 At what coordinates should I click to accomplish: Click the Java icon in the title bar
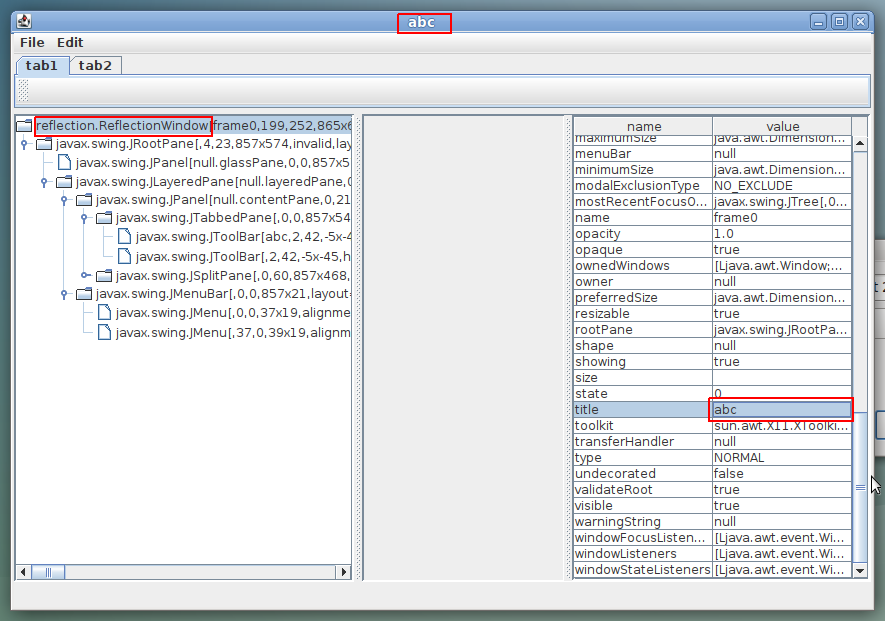pos(24,22)
